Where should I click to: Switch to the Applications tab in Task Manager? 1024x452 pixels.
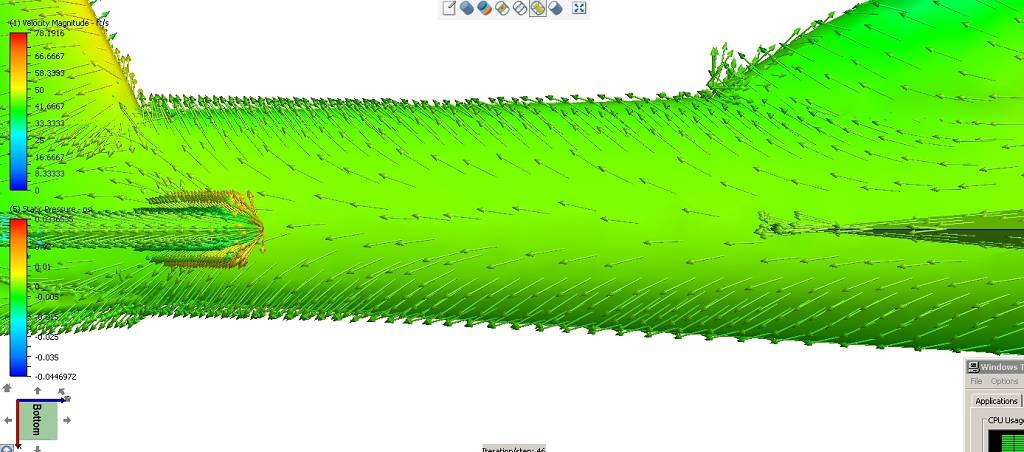point(996,401)
